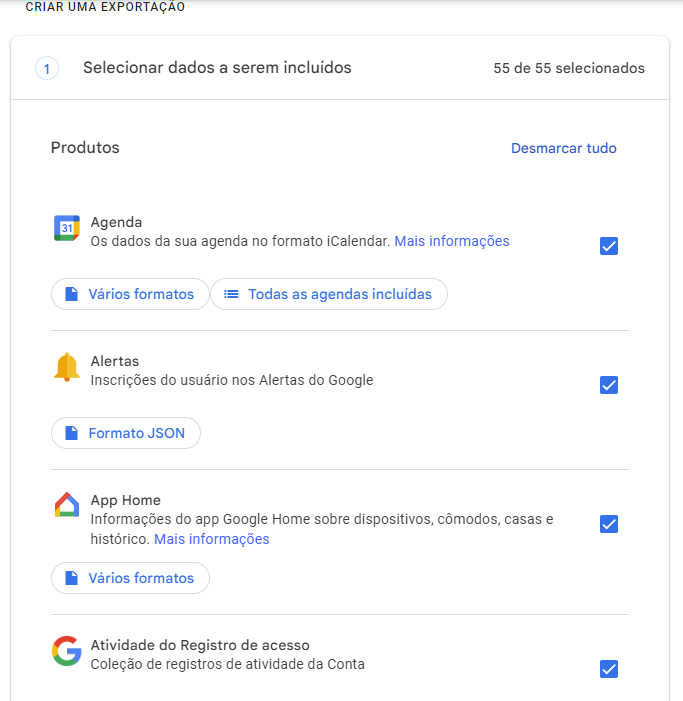Click the file icon in Formato JSON

(72, 433)
